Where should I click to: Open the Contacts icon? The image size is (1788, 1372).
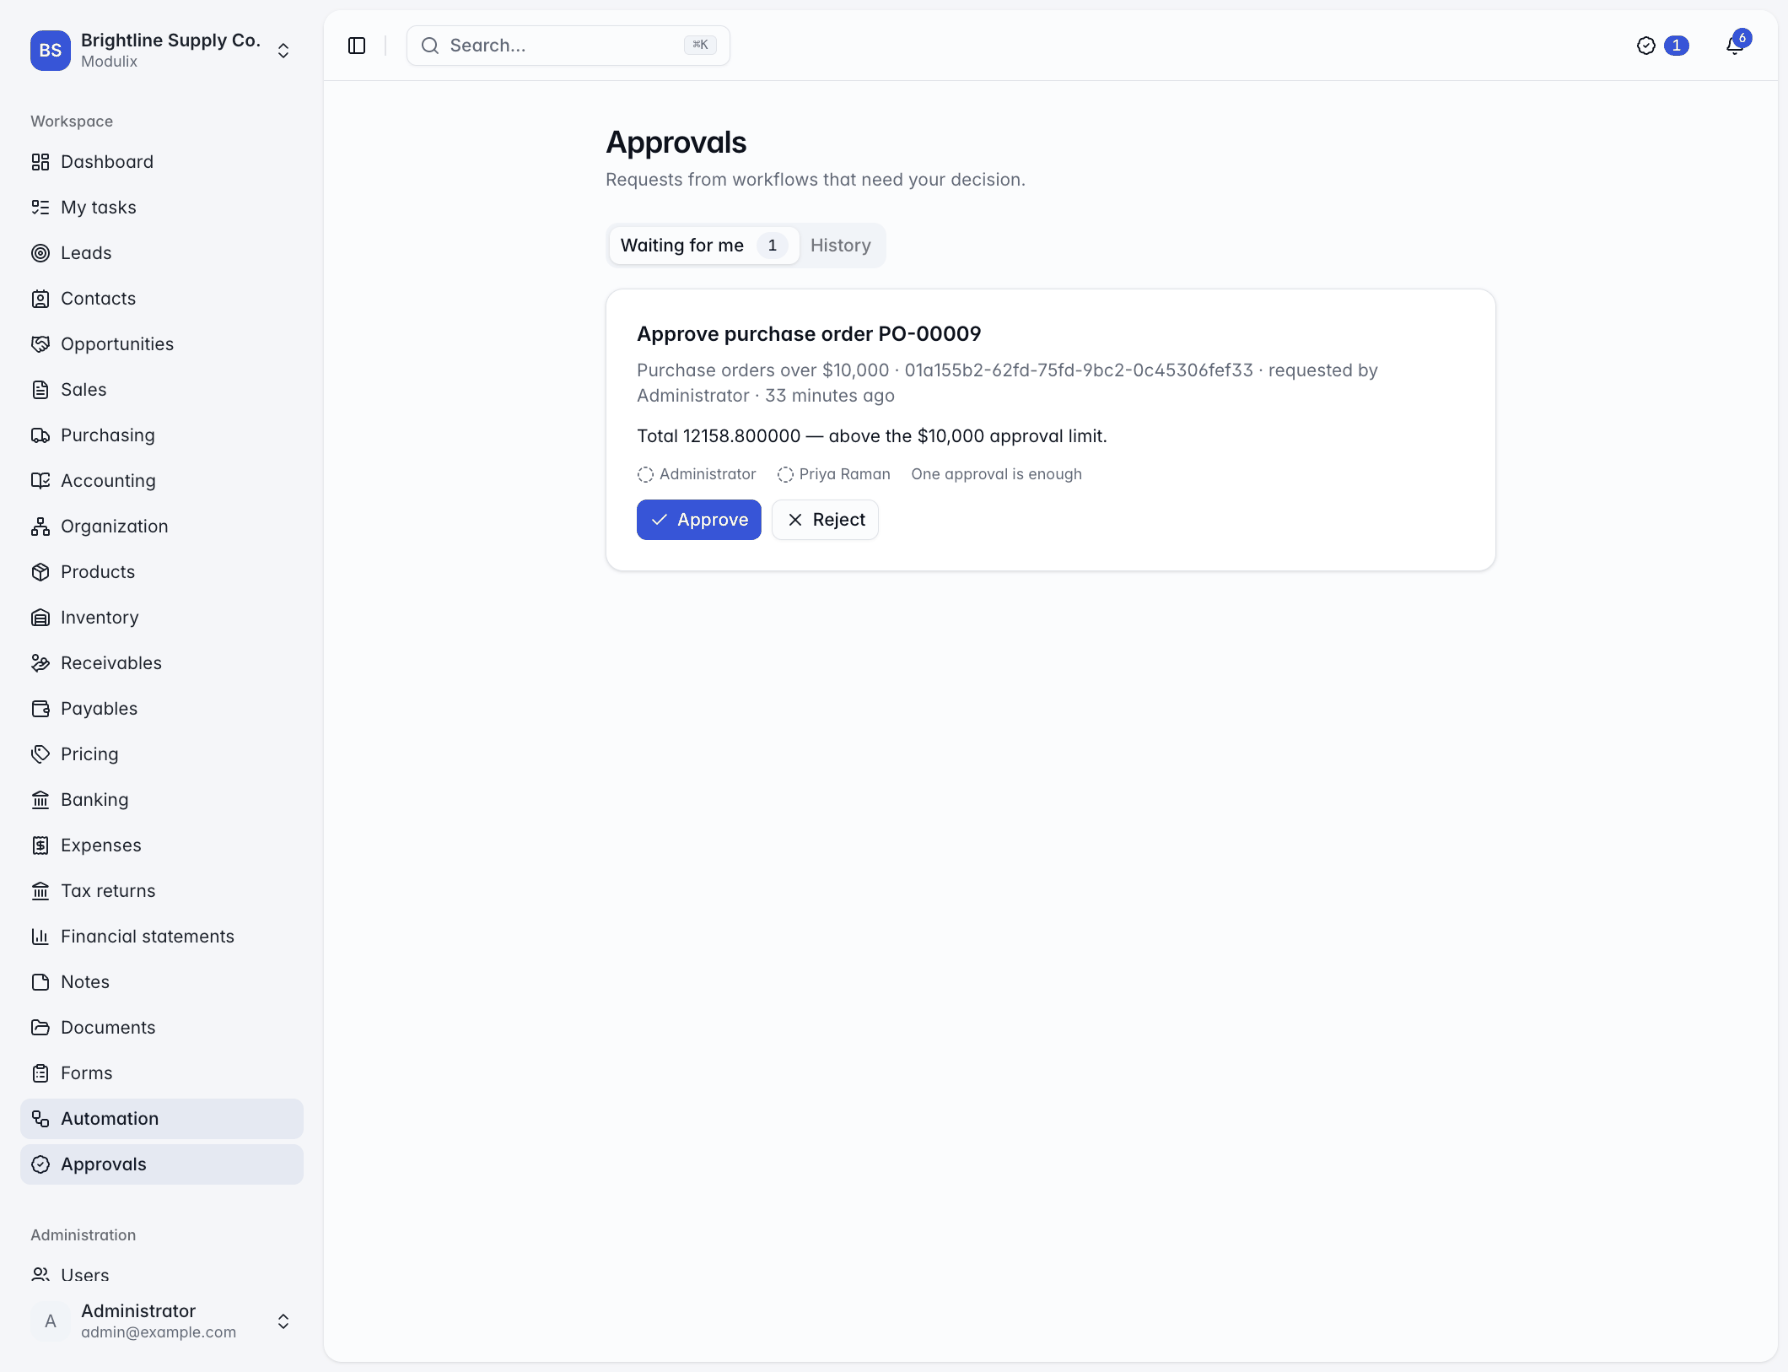pyautogui.click(x=40, y=298)
